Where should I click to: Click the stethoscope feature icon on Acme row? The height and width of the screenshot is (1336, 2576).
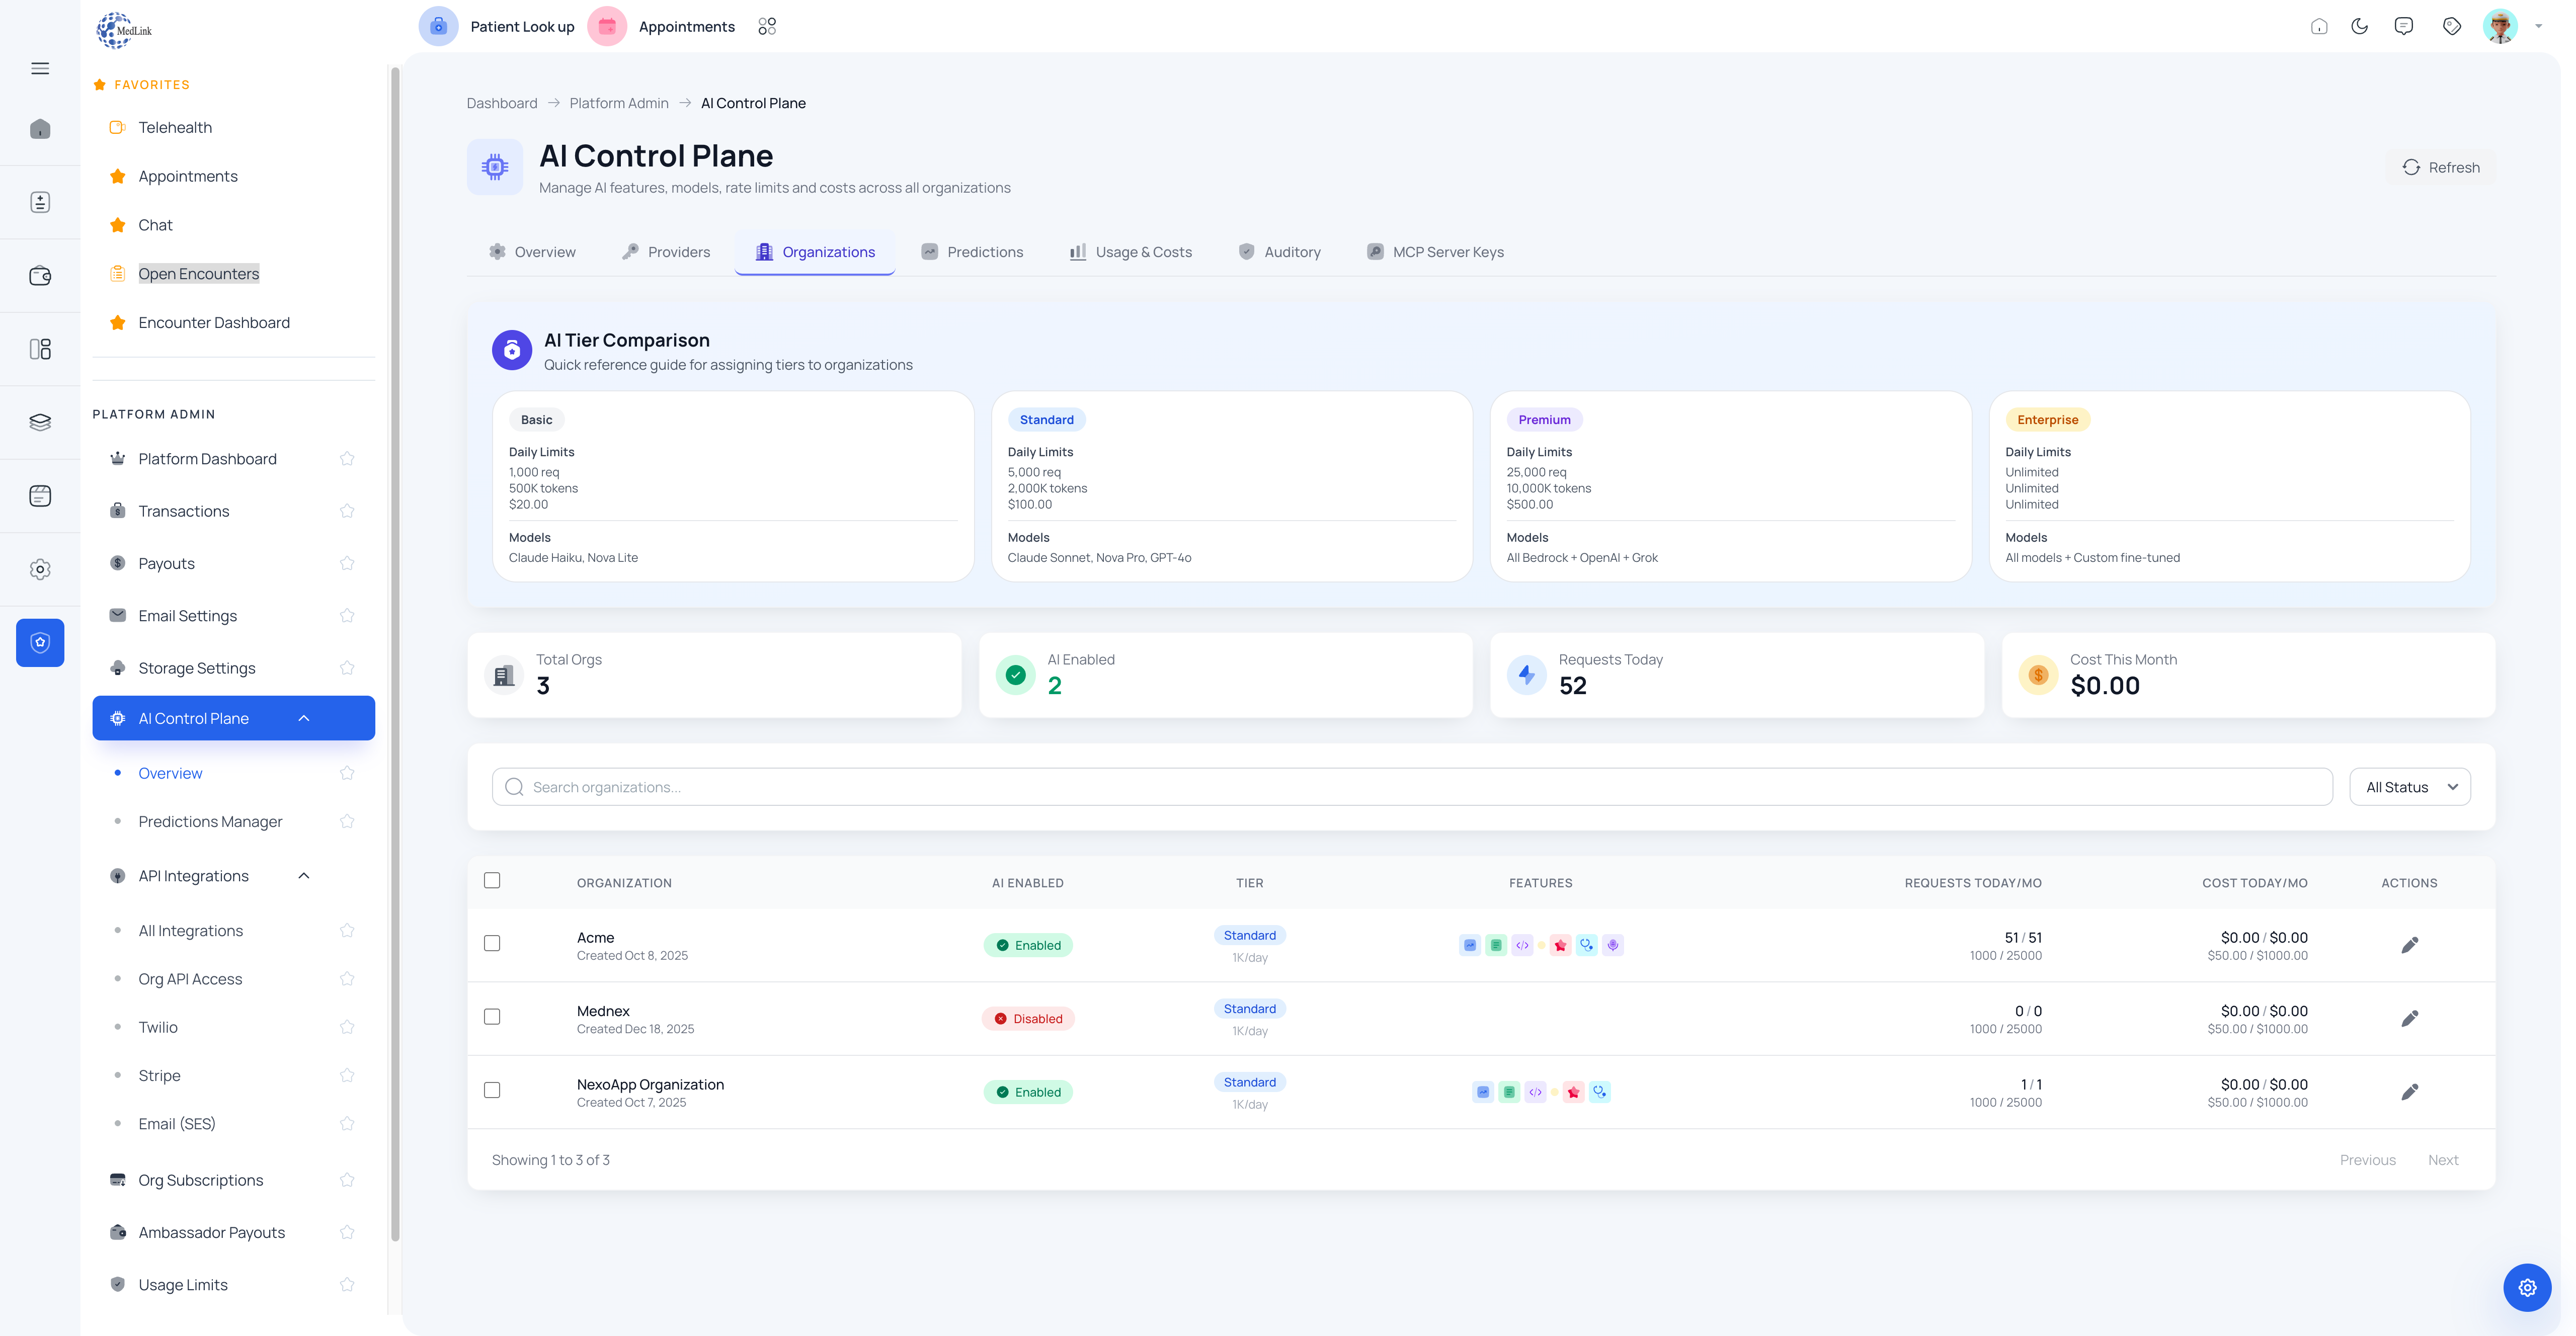(1588, 945)
